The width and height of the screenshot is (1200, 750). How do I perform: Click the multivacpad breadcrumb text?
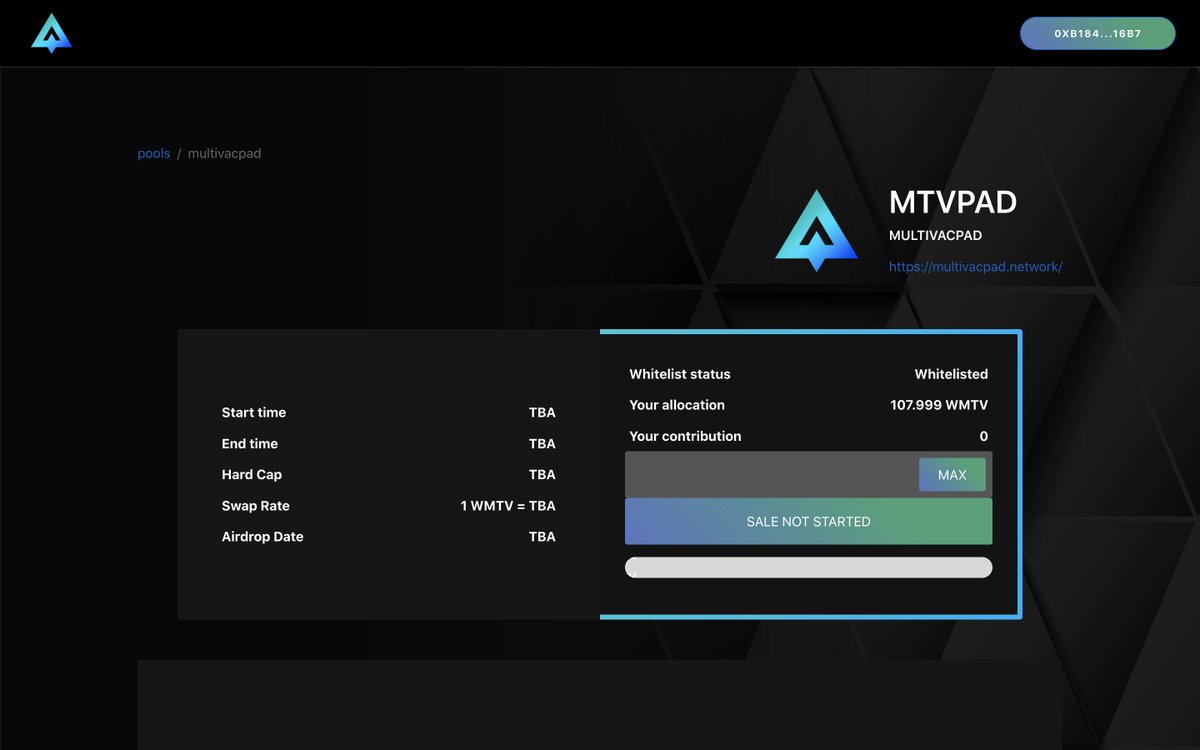pyautogui.click(x=224, y=154)
